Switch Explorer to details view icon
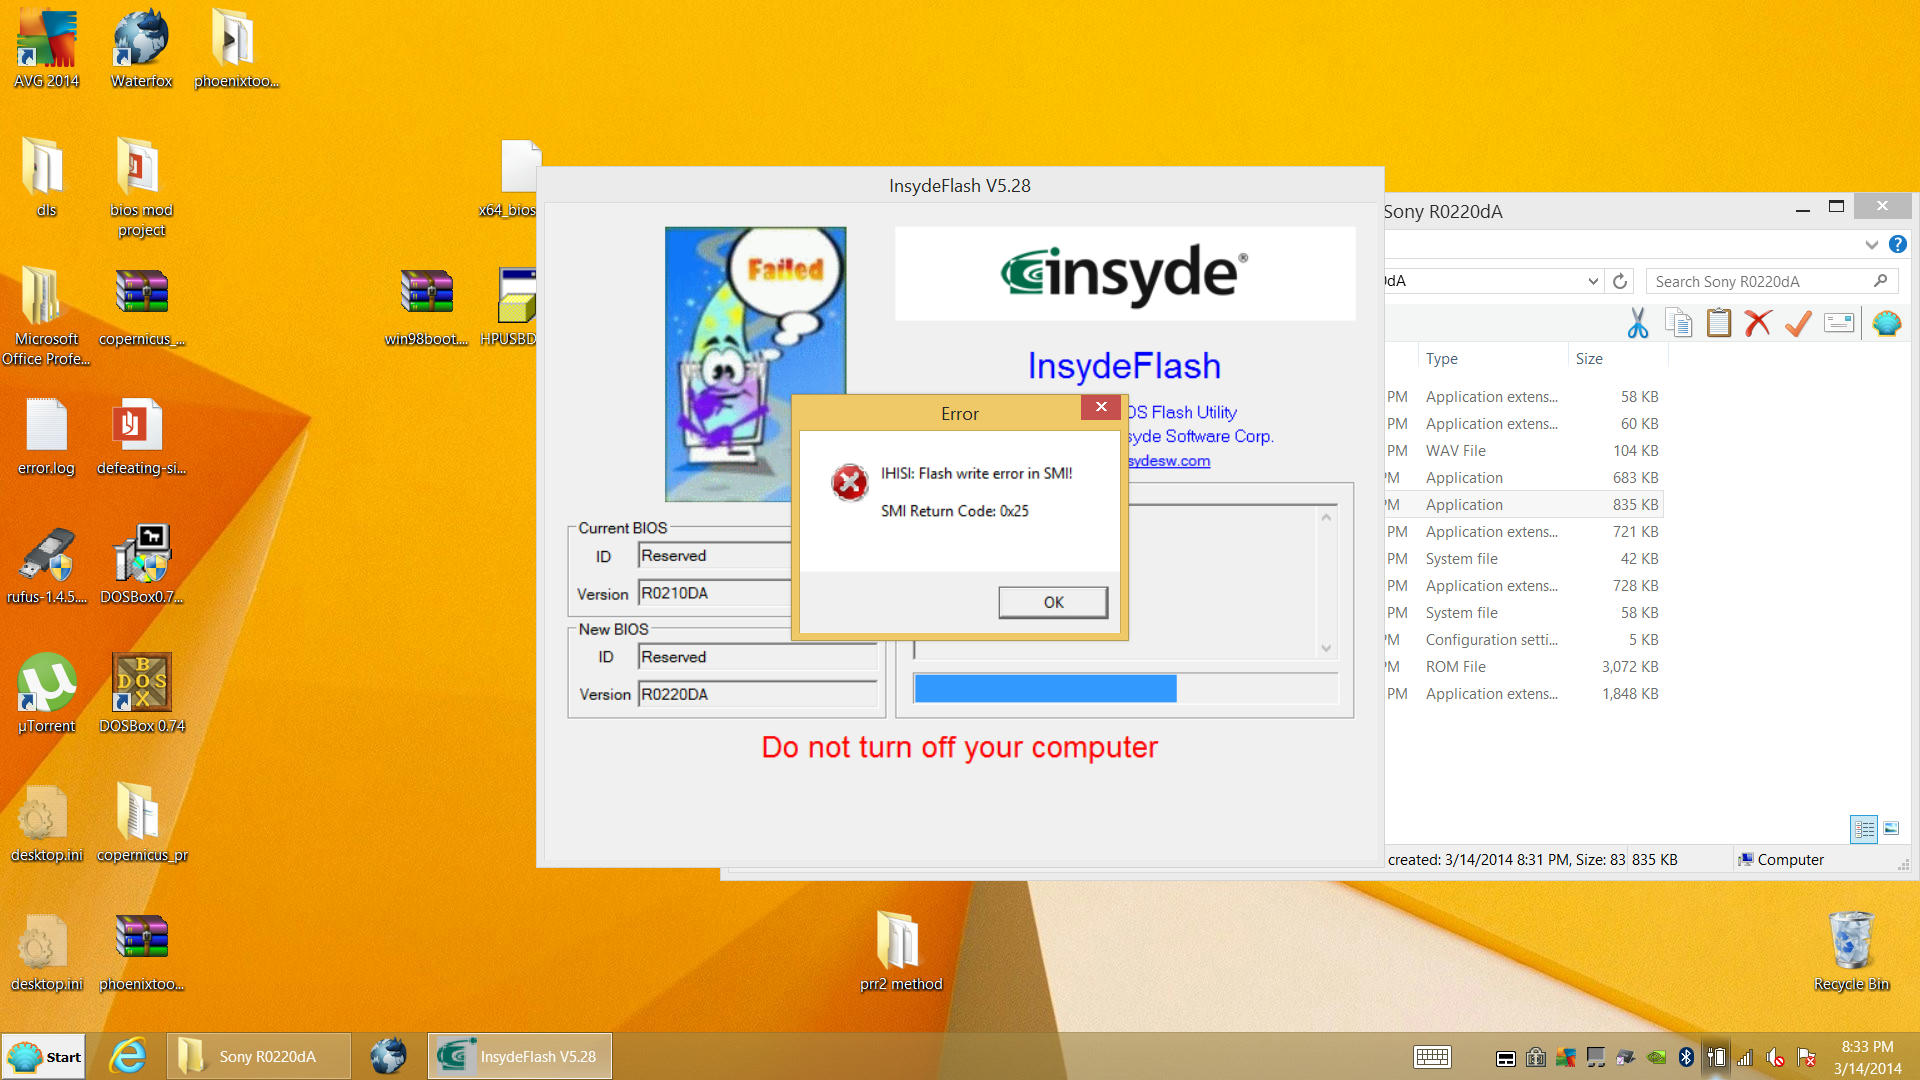 pyautogui.click(x=1864, y=829)
